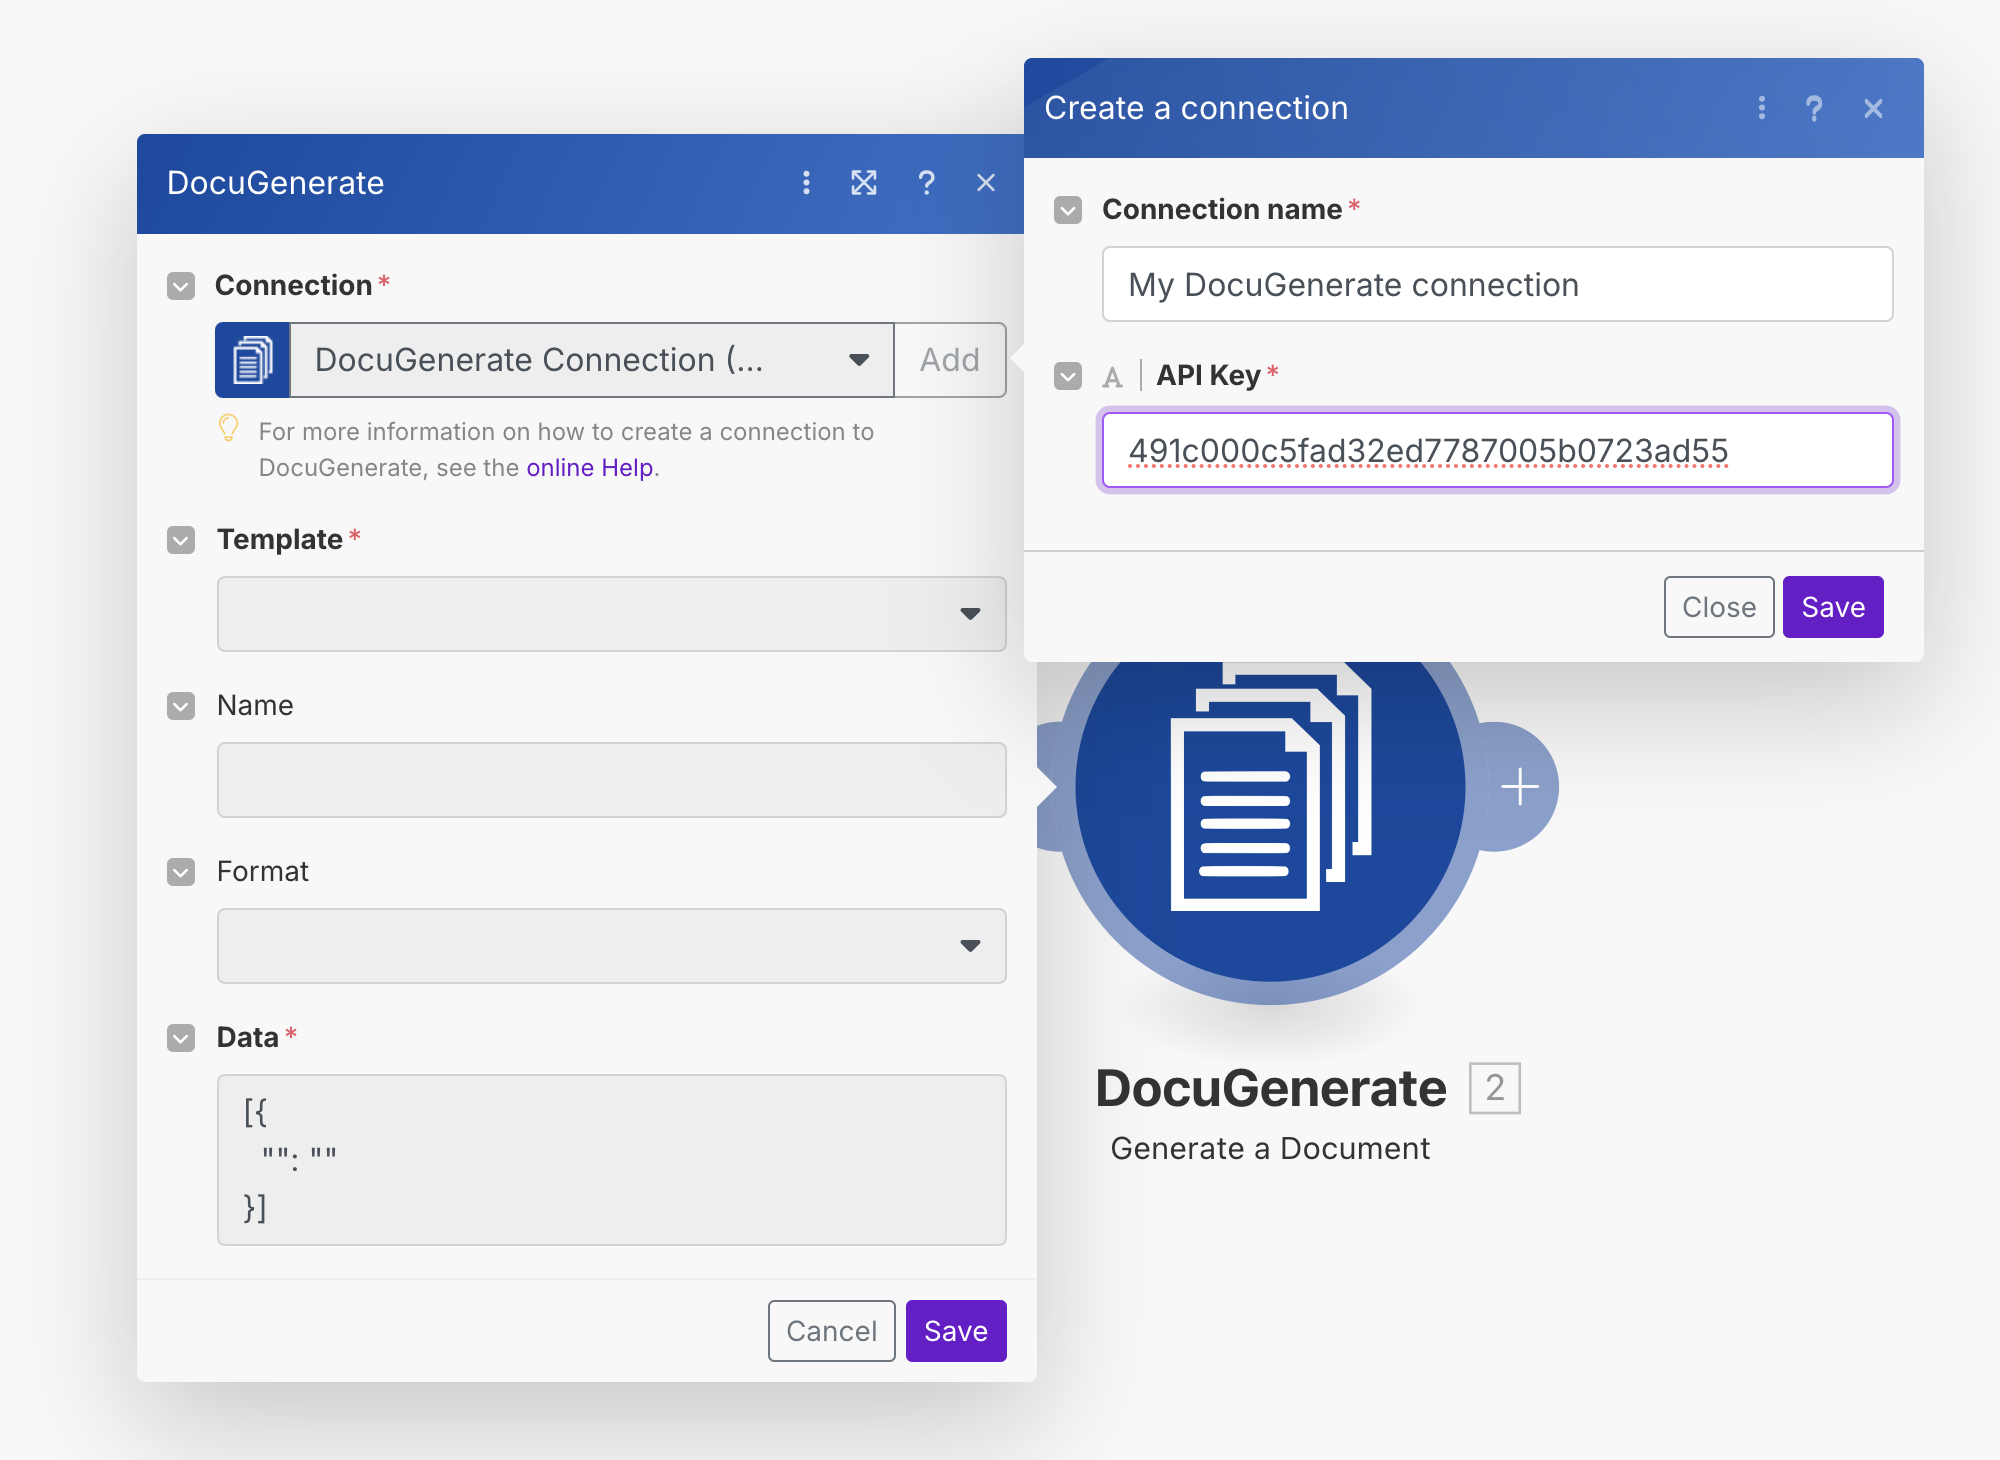Open the DocuGenerate panel options menu (three dots)

coord(806,183)
